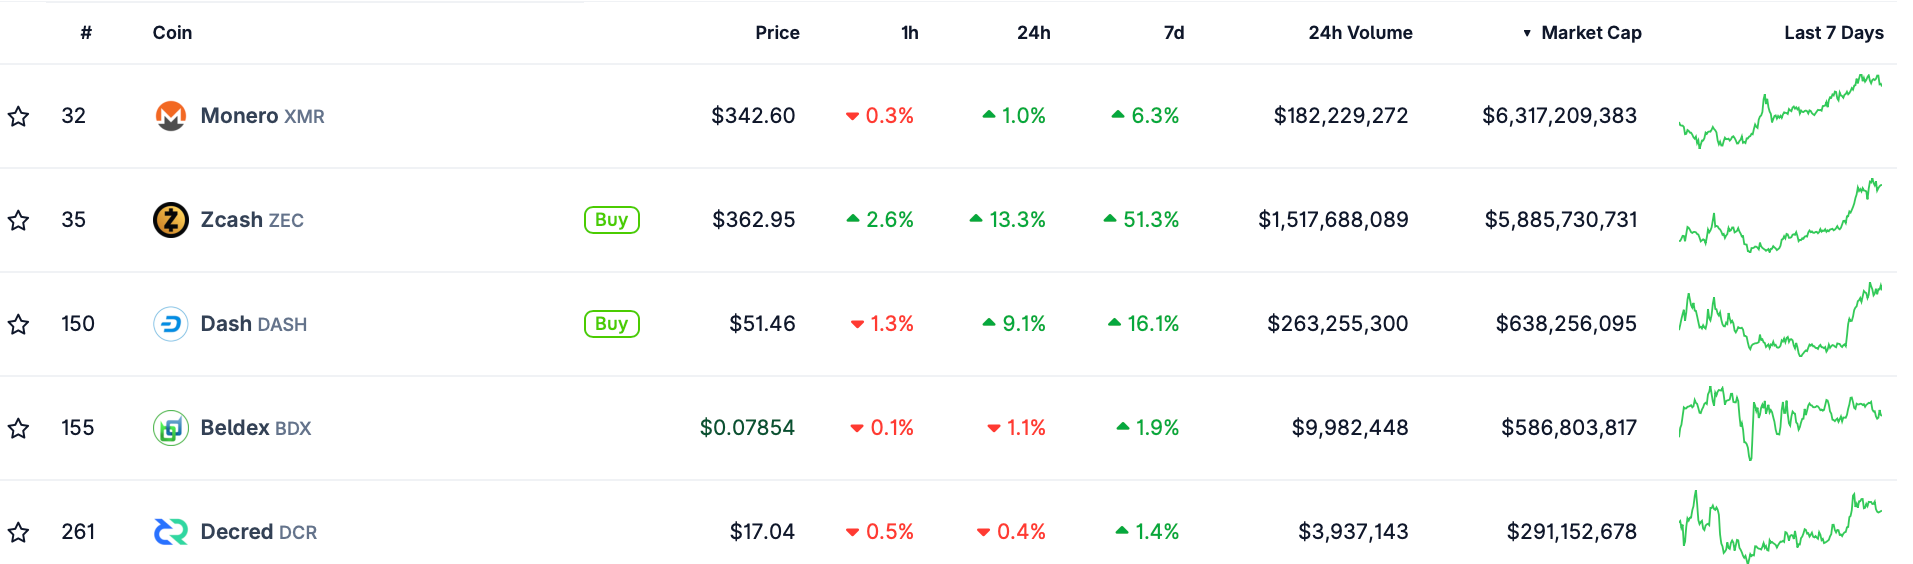Click the Zcash coin logo icon

pyautogui.click(x=171, y=220)
